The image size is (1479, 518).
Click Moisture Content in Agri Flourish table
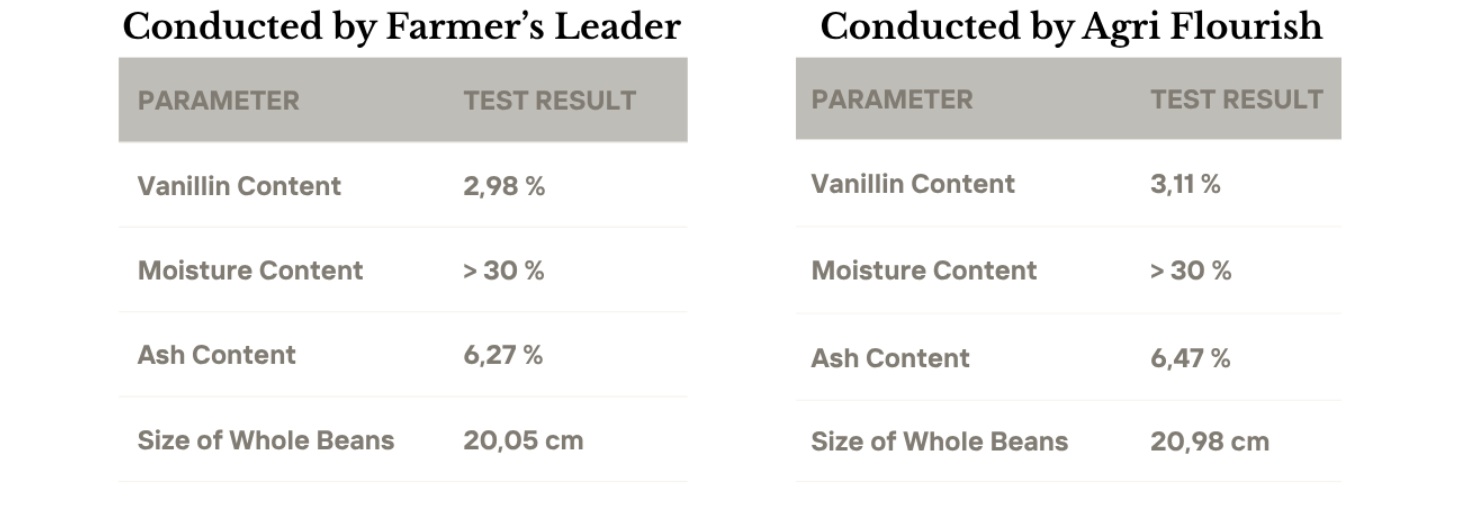[924, 271]
